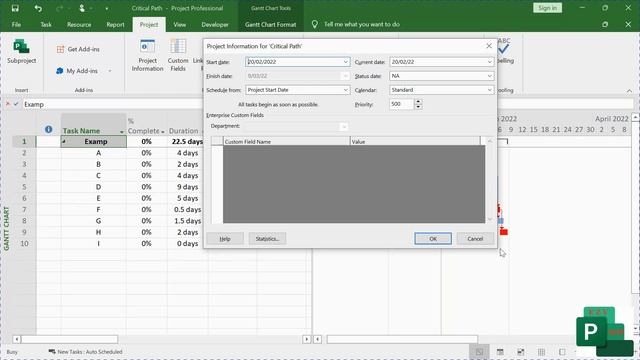Click the red critical task bar in Gantt chart
This screenshot has width=640, height=360.
click(x=504, y=232)
